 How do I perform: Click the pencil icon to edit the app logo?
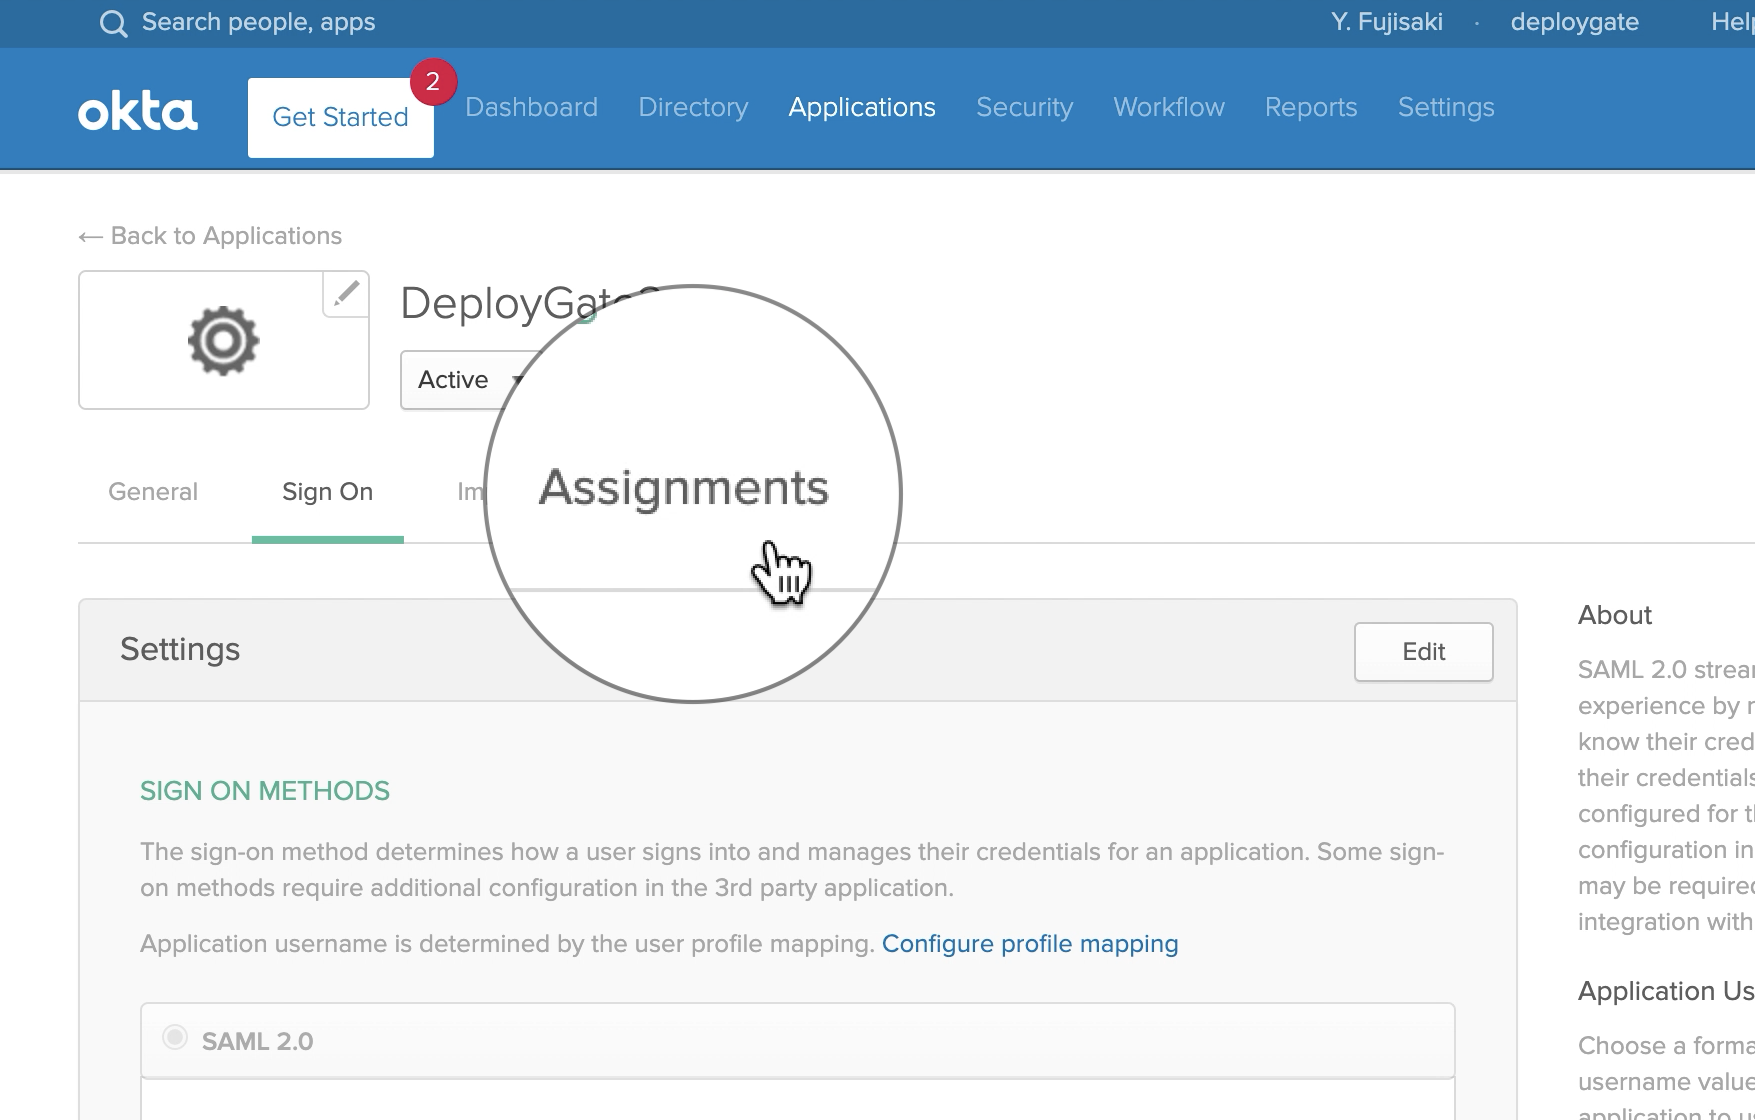click(x=345, y=294)
